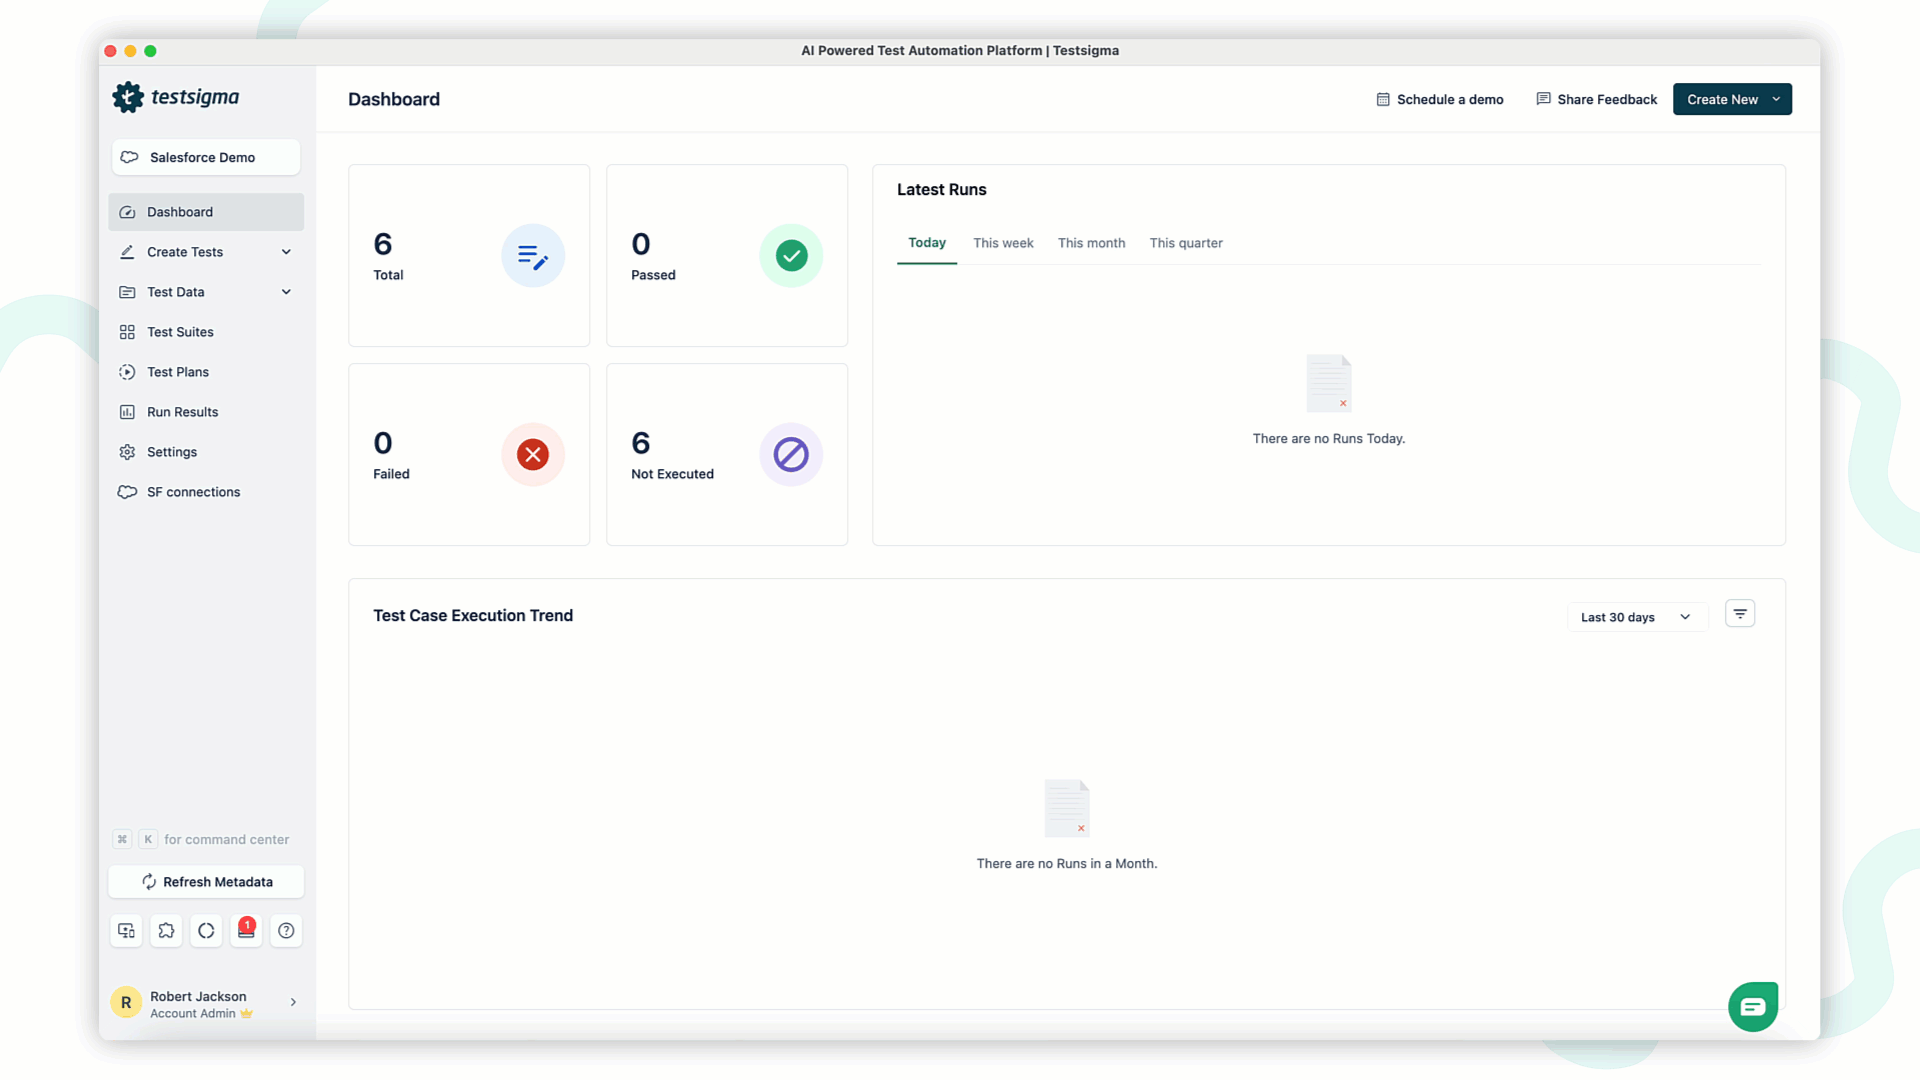Click the Create Tests pencil icon
The image size is (1920, 1080).
coord(127,252)
